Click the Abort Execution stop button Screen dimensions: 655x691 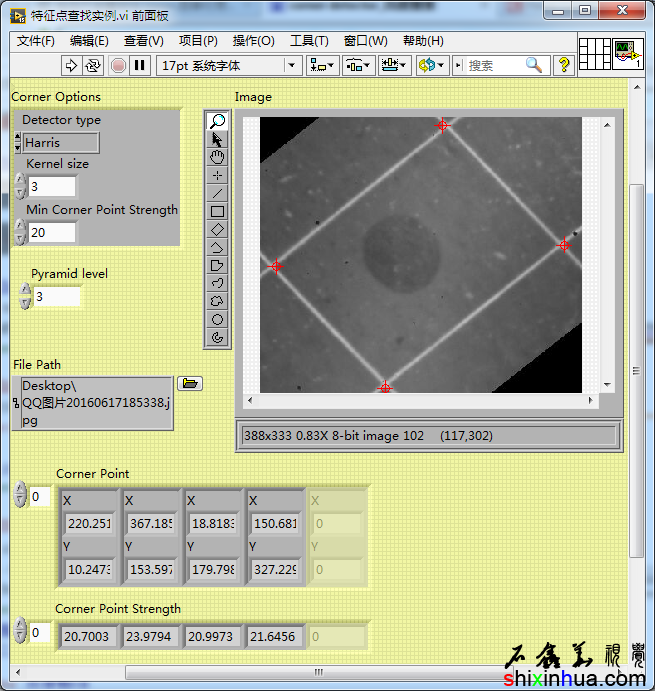[118, 65]
